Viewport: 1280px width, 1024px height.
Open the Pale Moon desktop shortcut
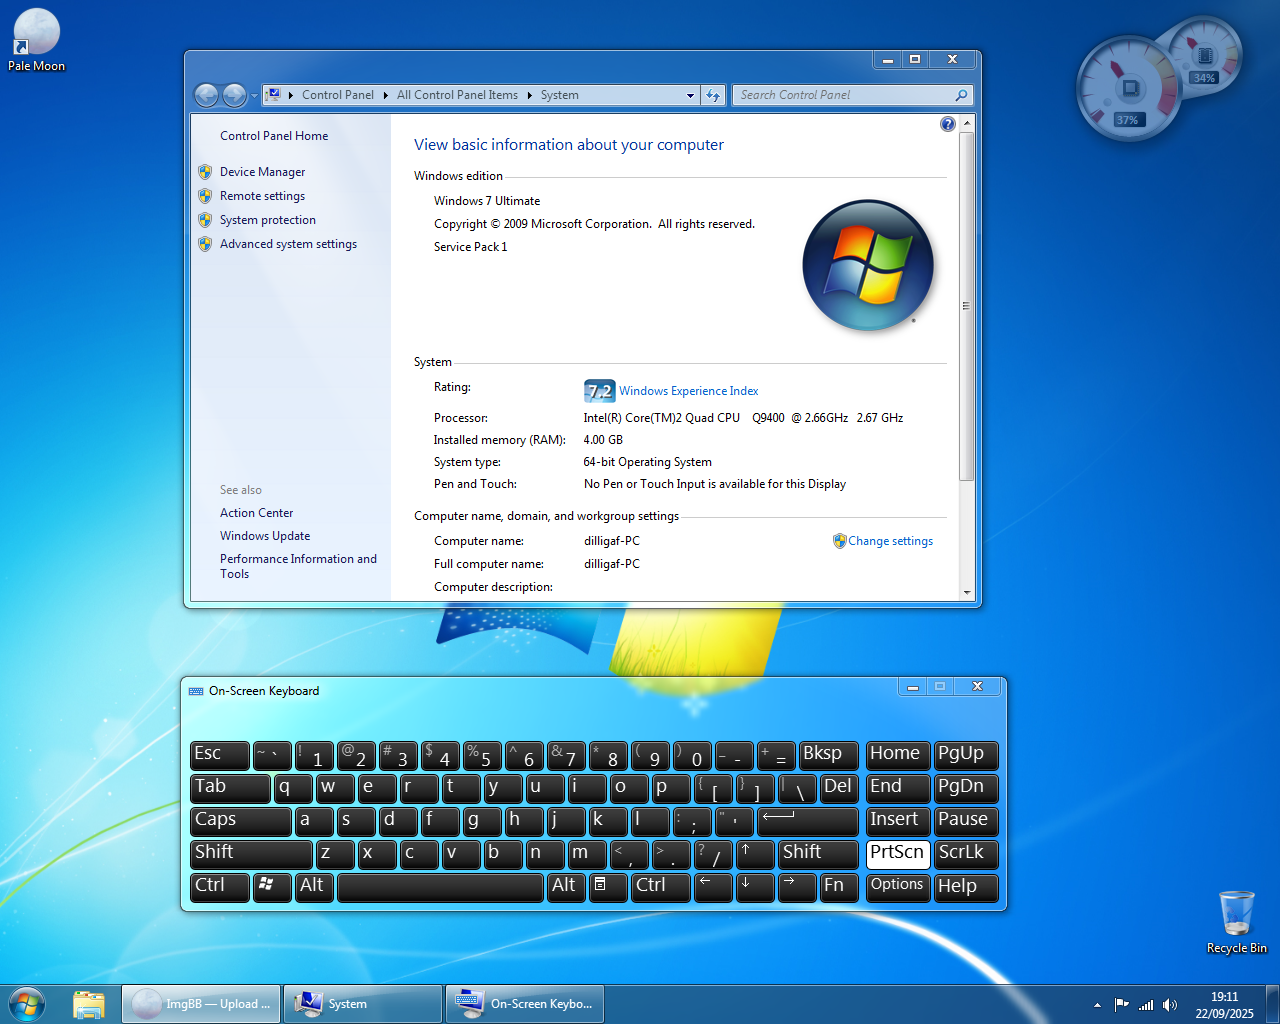click(x=36, y=40)
